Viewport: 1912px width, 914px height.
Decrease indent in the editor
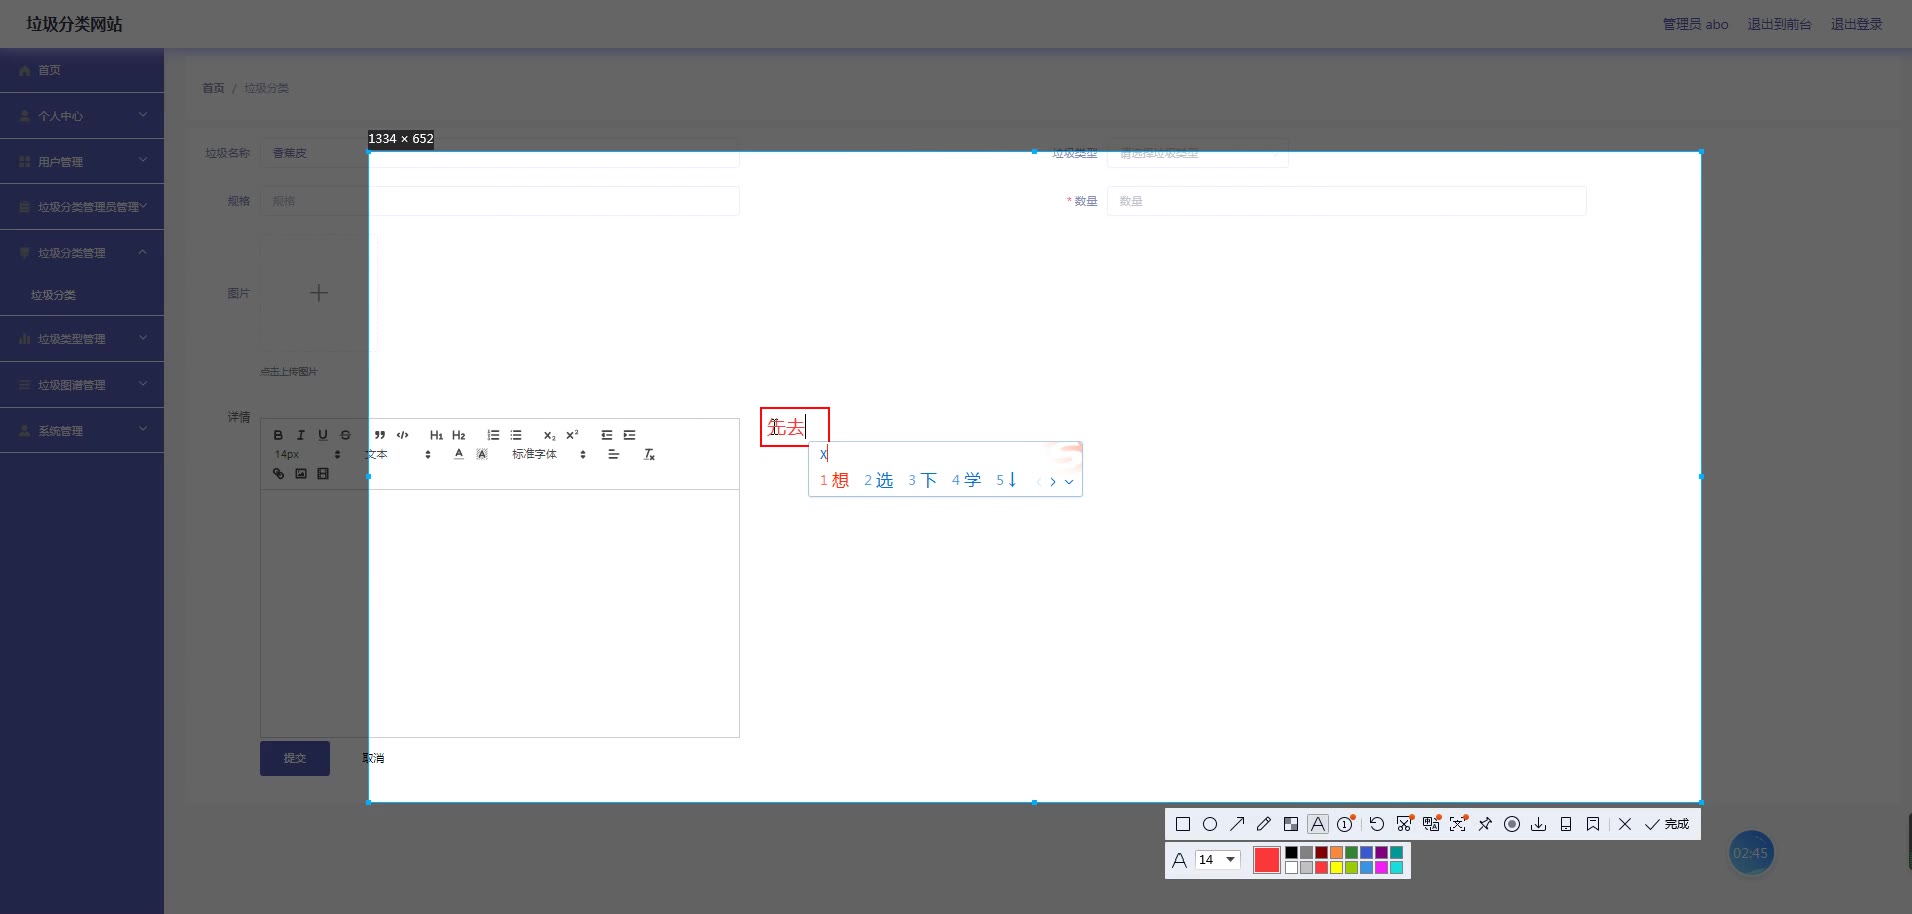607,435
